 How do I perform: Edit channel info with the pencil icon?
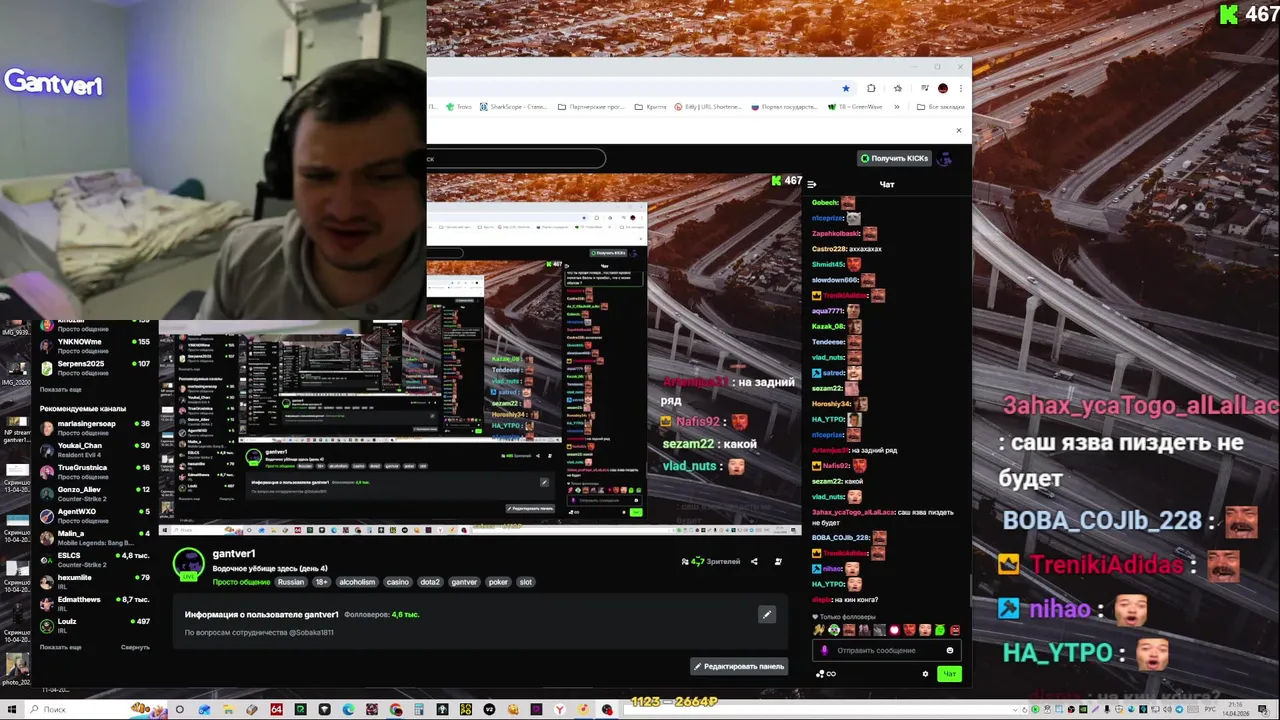[766, 615]
